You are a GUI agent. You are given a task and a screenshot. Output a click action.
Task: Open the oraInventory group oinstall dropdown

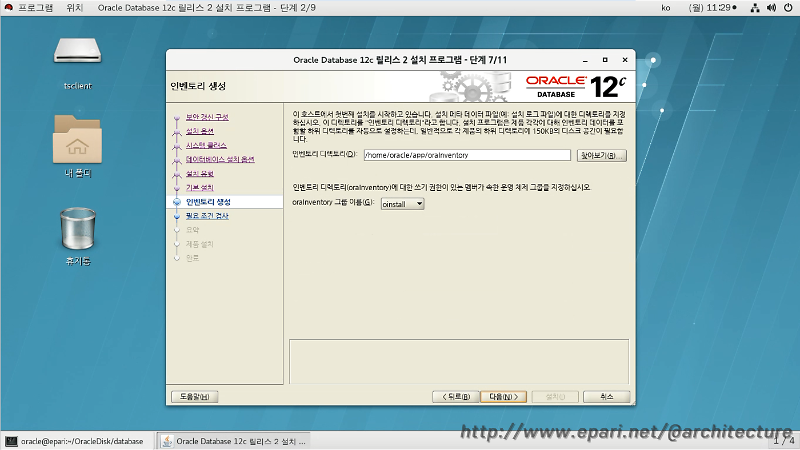point(403,204)
